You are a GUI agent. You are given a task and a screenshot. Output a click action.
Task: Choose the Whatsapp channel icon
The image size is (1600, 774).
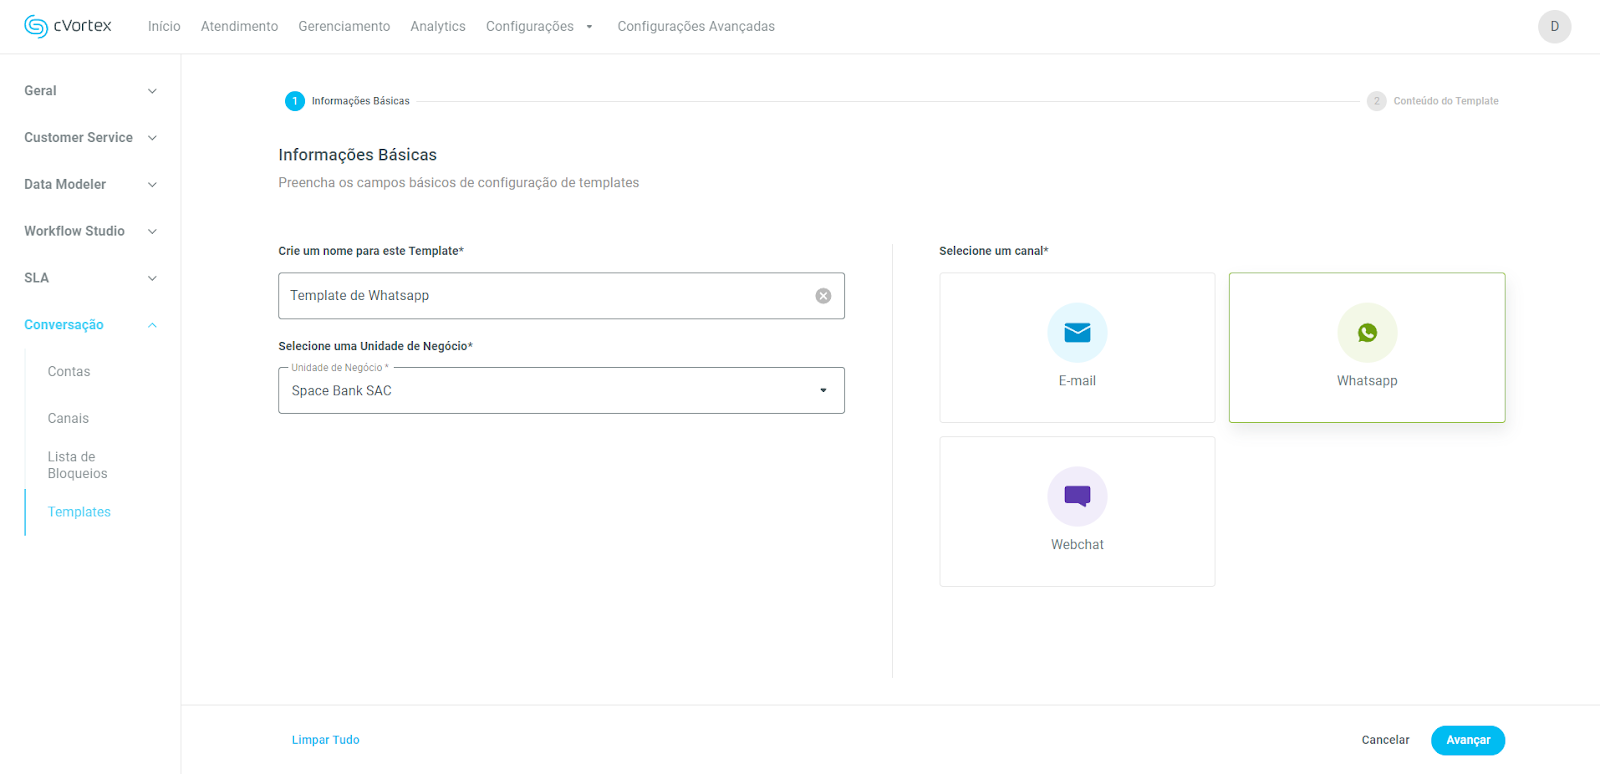coord(1366,333)
